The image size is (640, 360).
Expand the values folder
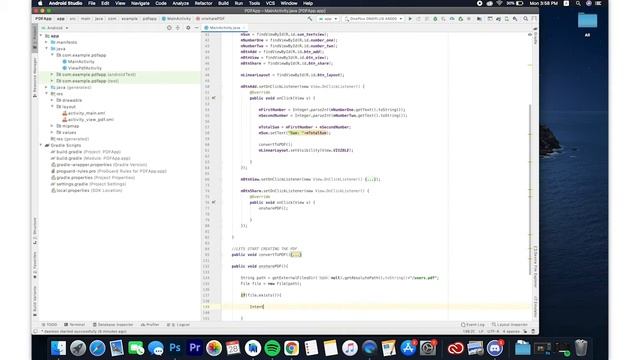52,132
